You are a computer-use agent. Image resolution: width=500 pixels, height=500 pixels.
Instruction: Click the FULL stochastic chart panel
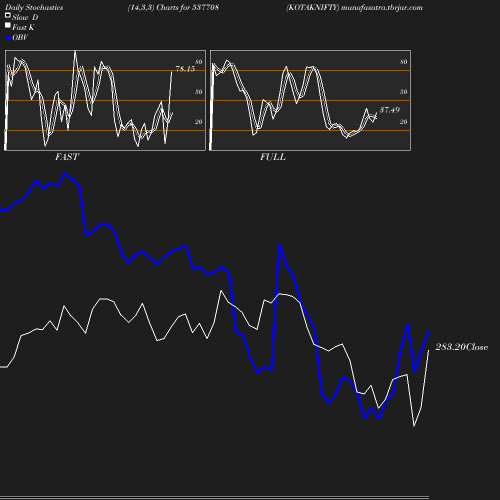[x=310, y=100]
